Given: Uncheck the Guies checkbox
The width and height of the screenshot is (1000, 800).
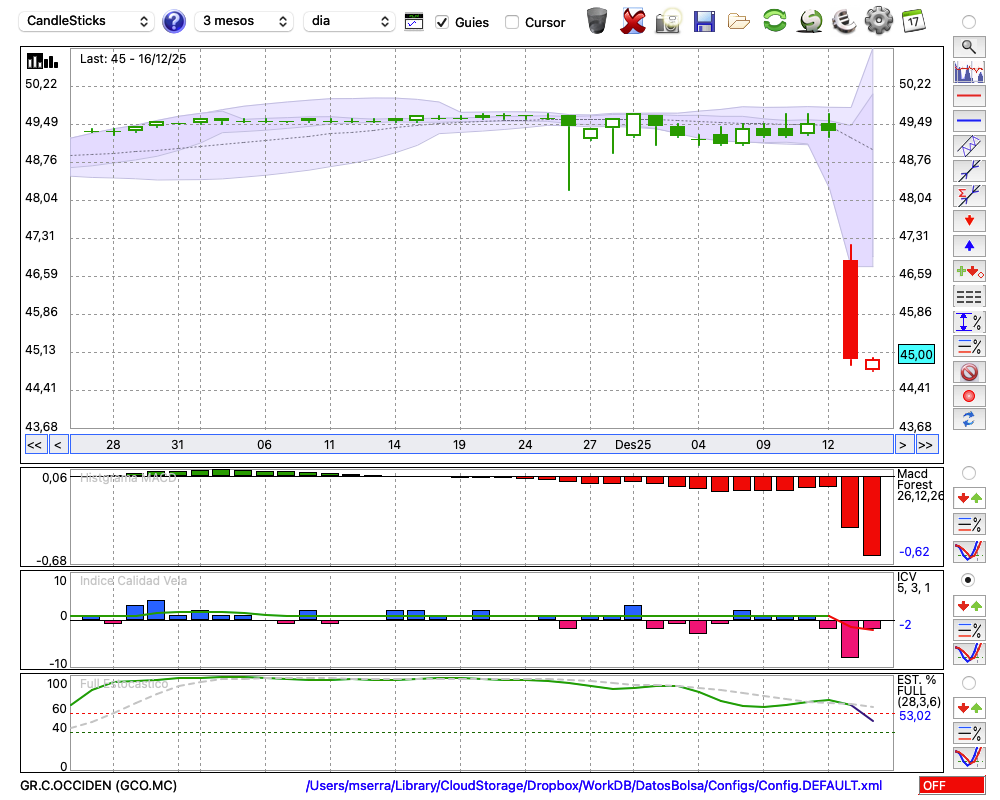Looking at the screenshot, I should [x=442, y=22].
